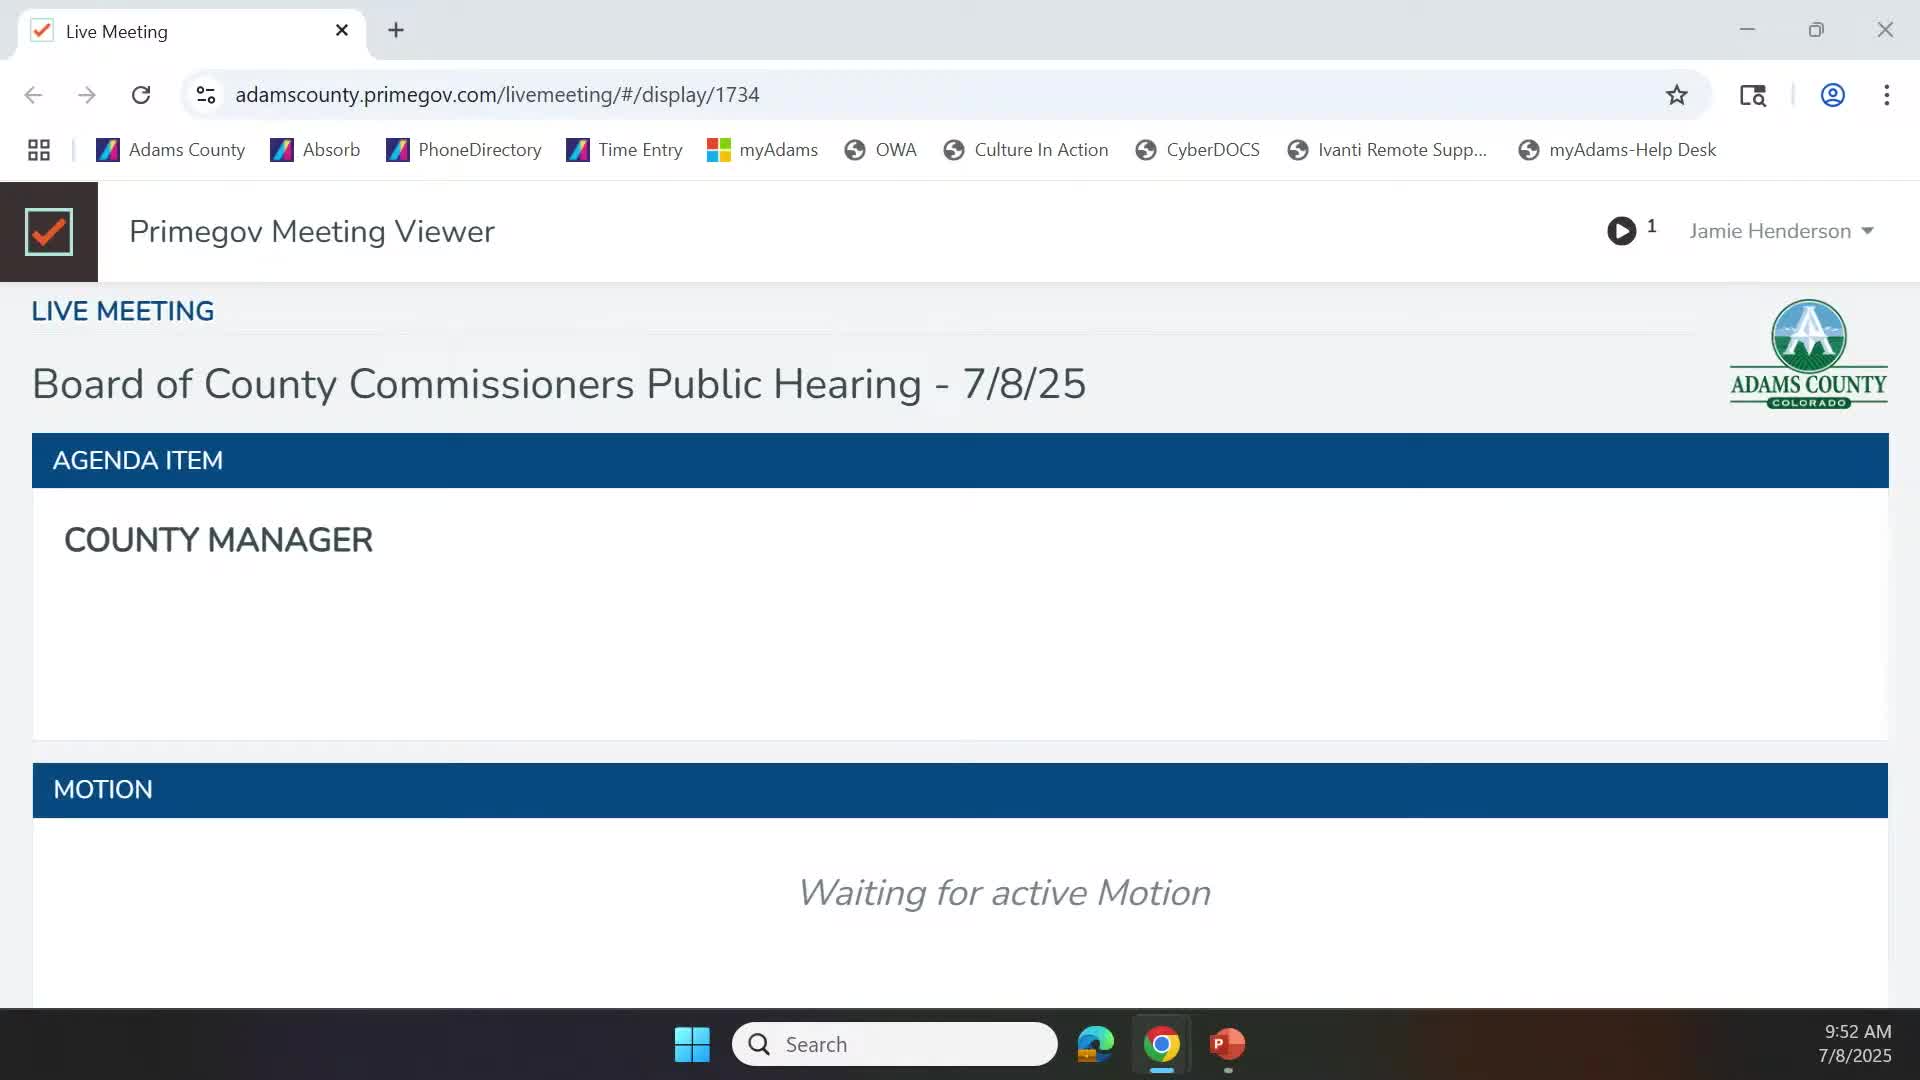Open the site information icon in address bar
Screen dimensions: 1920x1080
pos(206,95)
